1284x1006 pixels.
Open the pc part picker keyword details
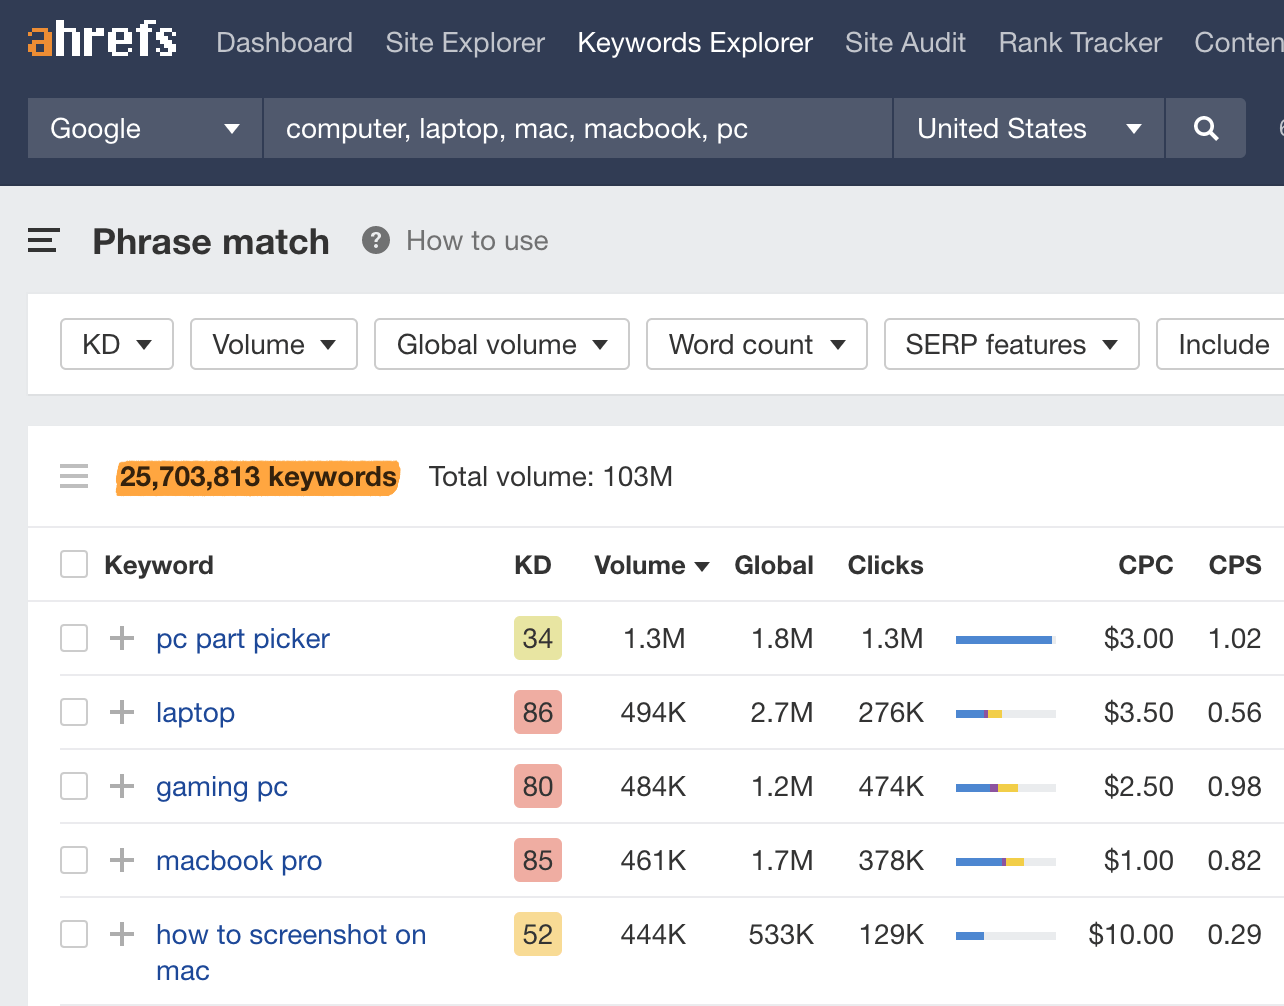[x=242, y=638]
